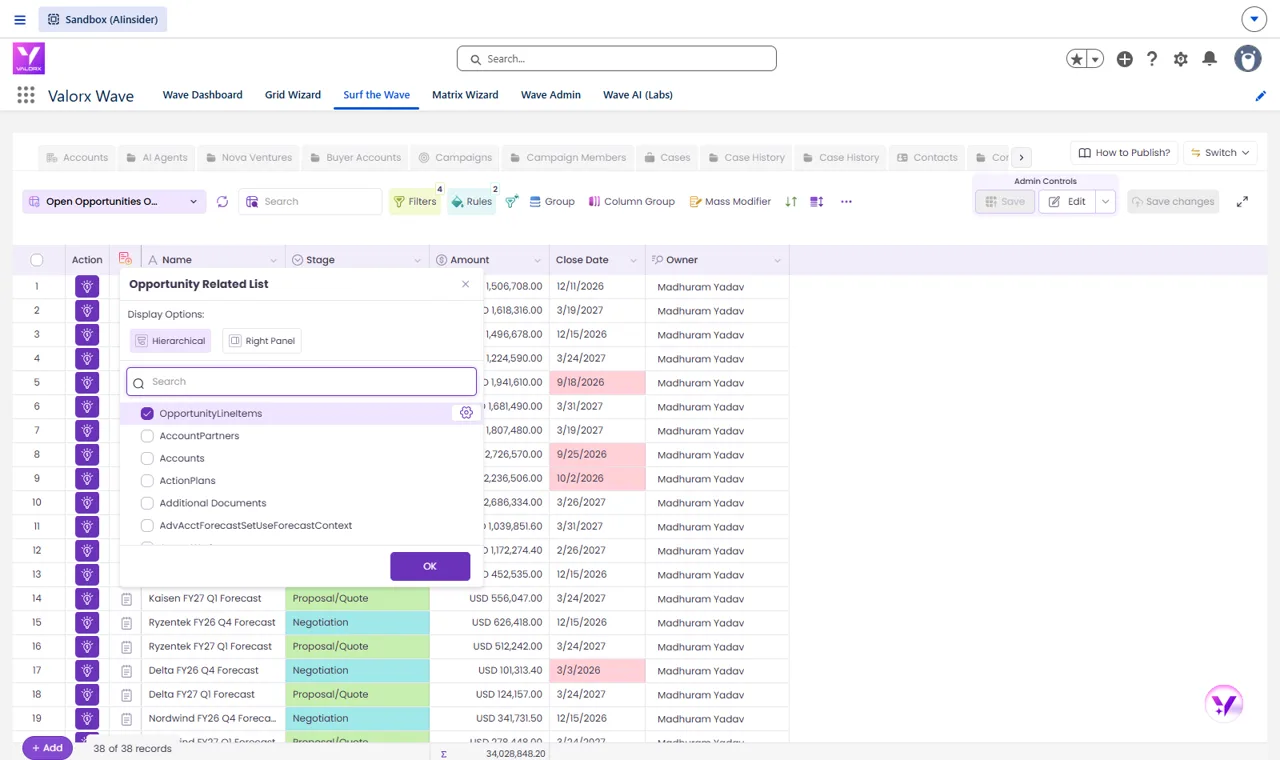Tick the AdvAcctForecastSetUseForecastContext checkbox
This screenshot has width=1280, height=760.
click(x=147, y=526)
